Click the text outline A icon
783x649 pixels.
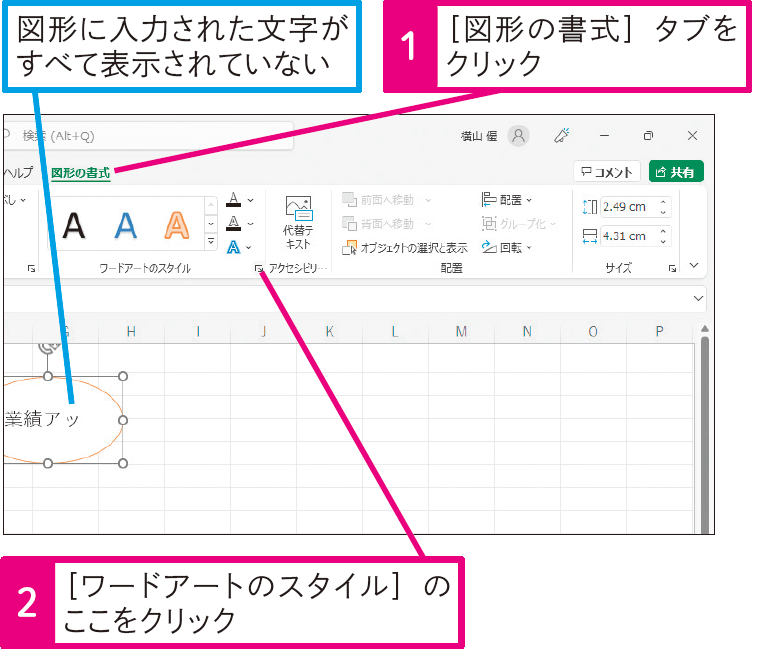(233, 223)
